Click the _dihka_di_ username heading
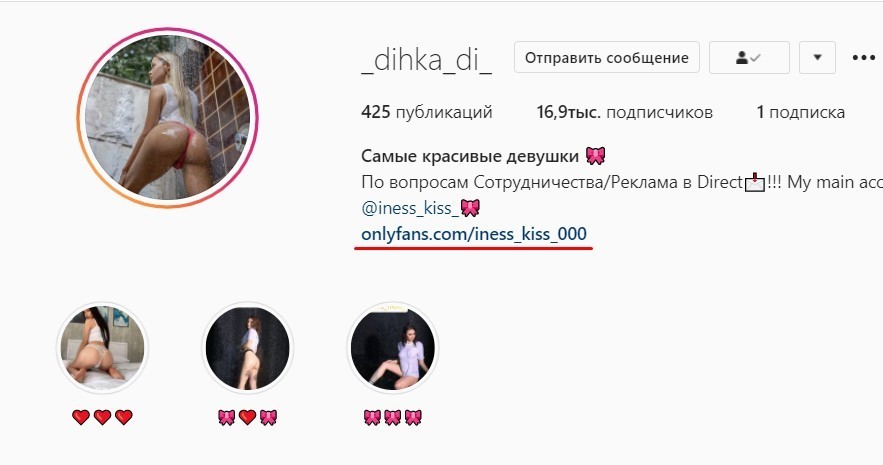Viewport: 883px width, 465px height. point(426,59)
